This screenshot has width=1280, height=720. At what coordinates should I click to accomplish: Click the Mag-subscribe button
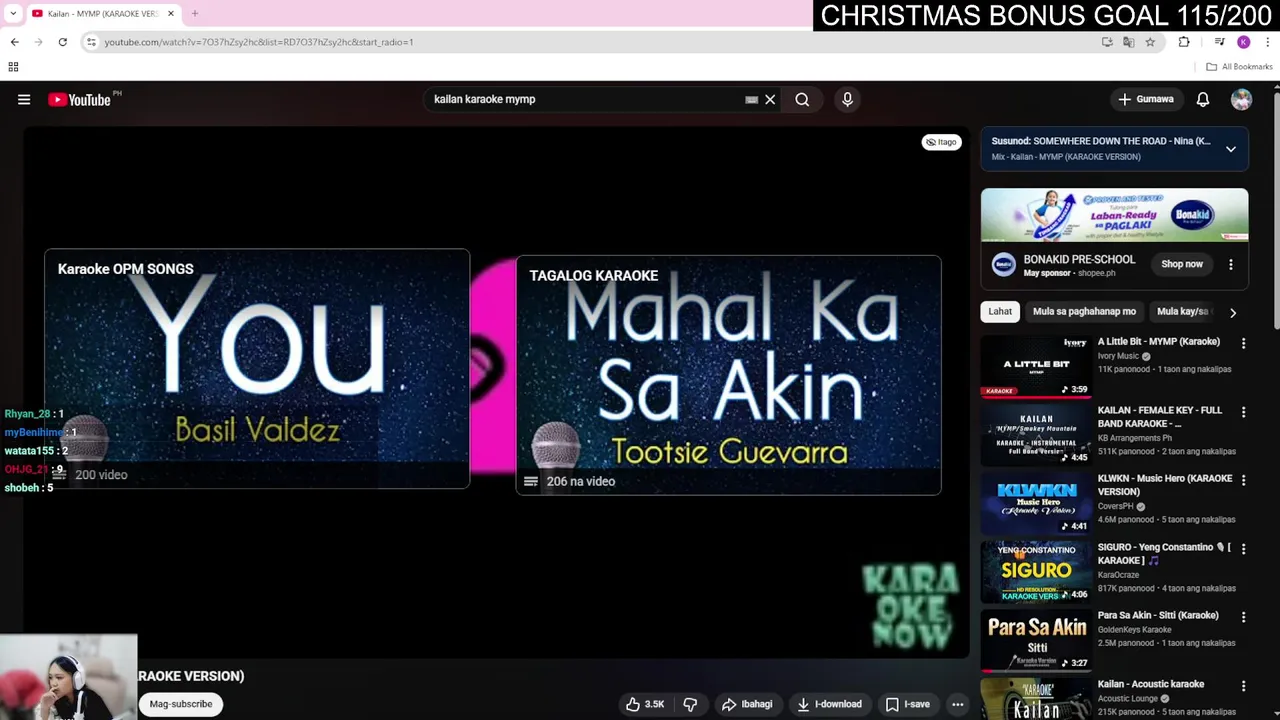coord(181,704)
